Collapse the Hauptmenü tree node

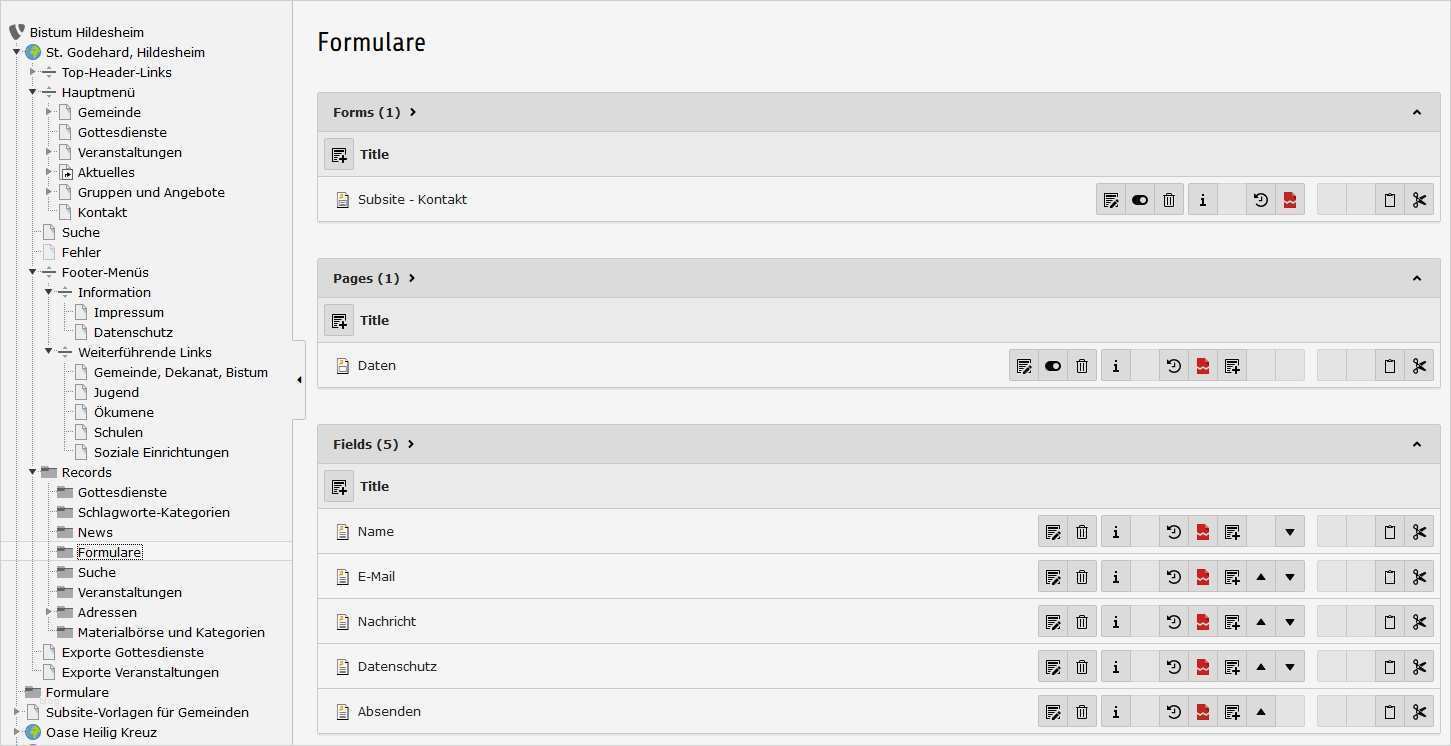coord(33,92)
